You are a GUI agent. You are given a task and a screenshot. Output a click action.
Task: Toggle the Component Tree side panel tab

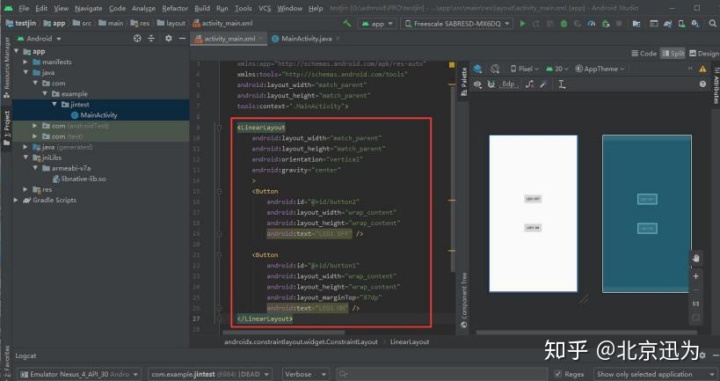pyautogui.click(x=464, y=300)
